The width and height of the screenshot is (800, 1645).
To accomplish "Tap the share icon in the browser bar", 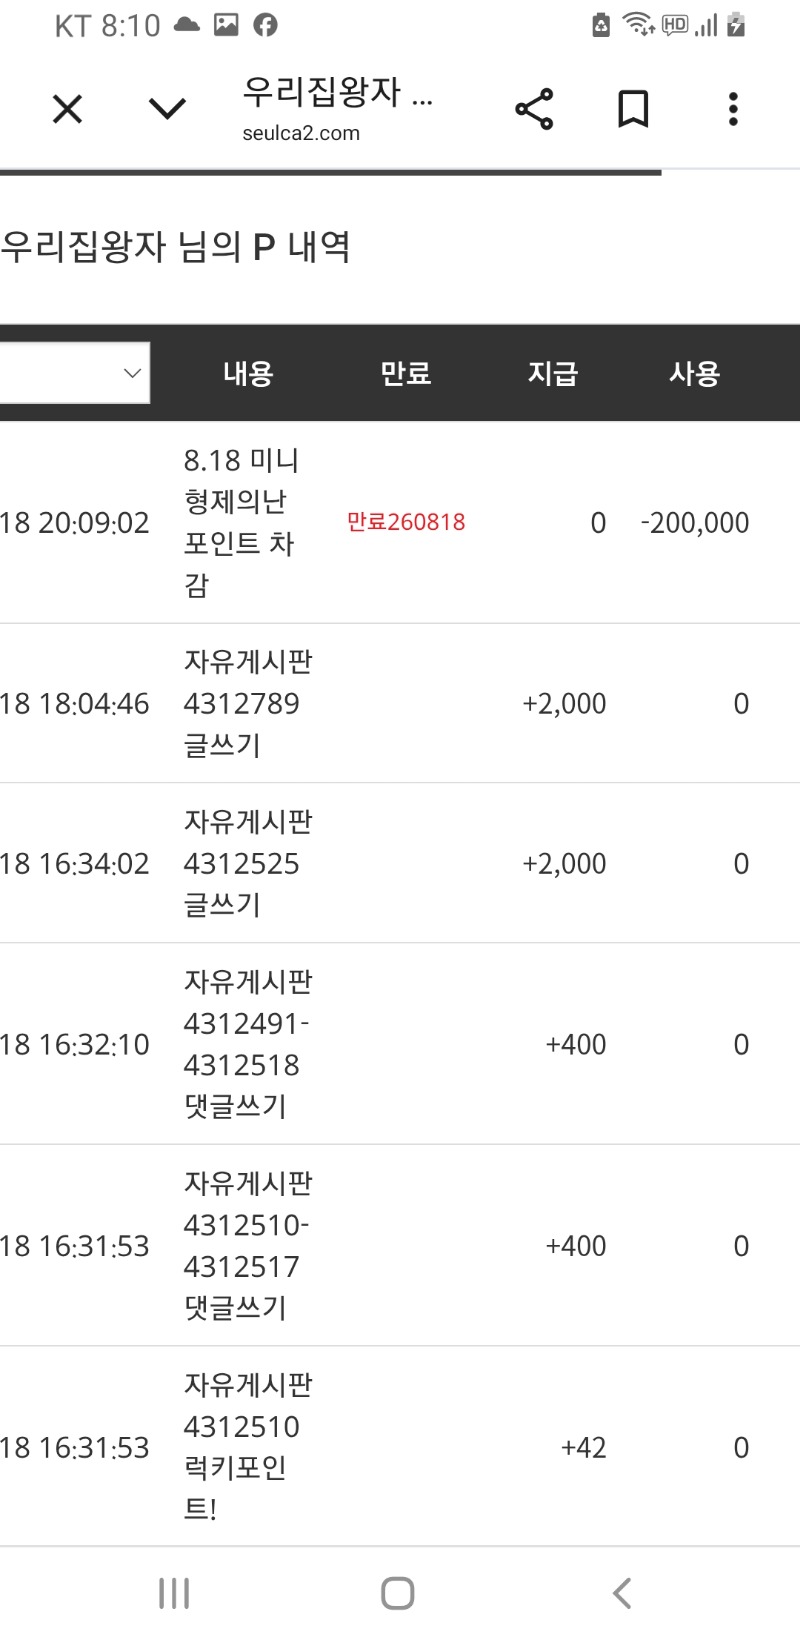I will tap(534, 109).
